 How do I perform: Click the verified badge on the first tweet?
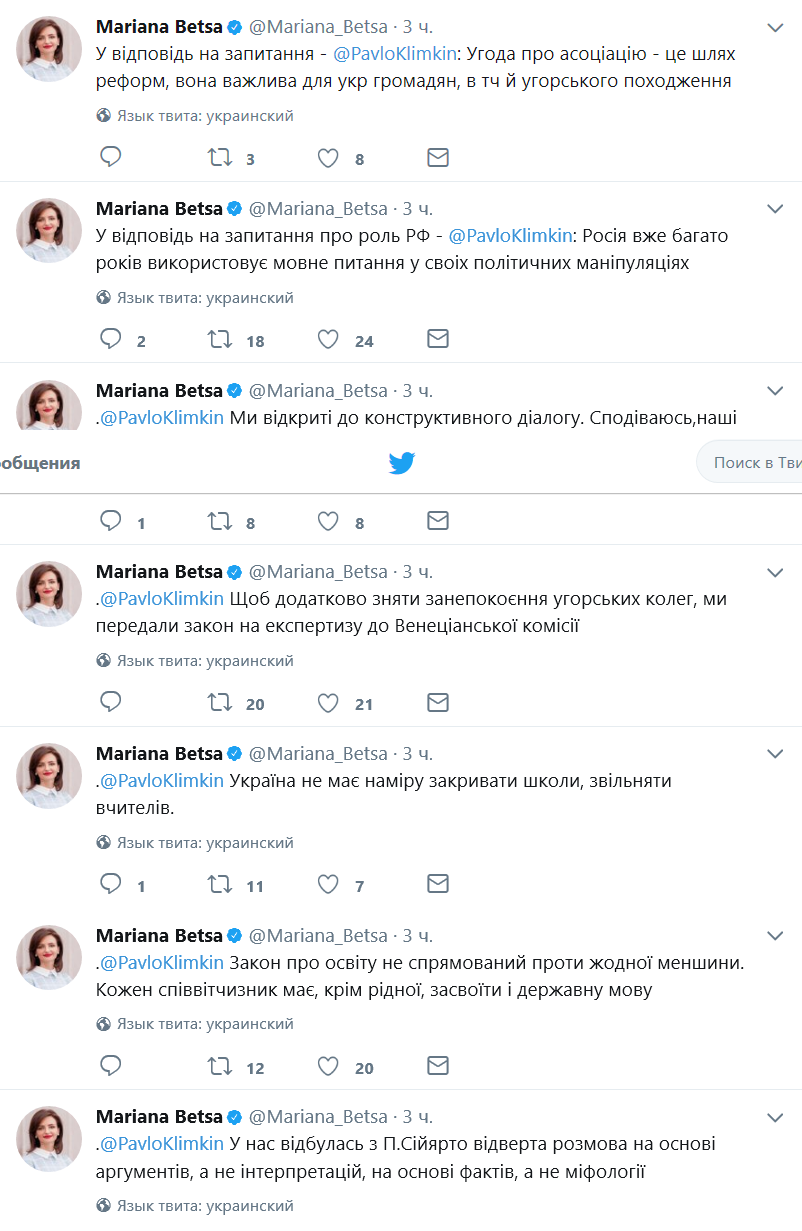pos(235,27)
